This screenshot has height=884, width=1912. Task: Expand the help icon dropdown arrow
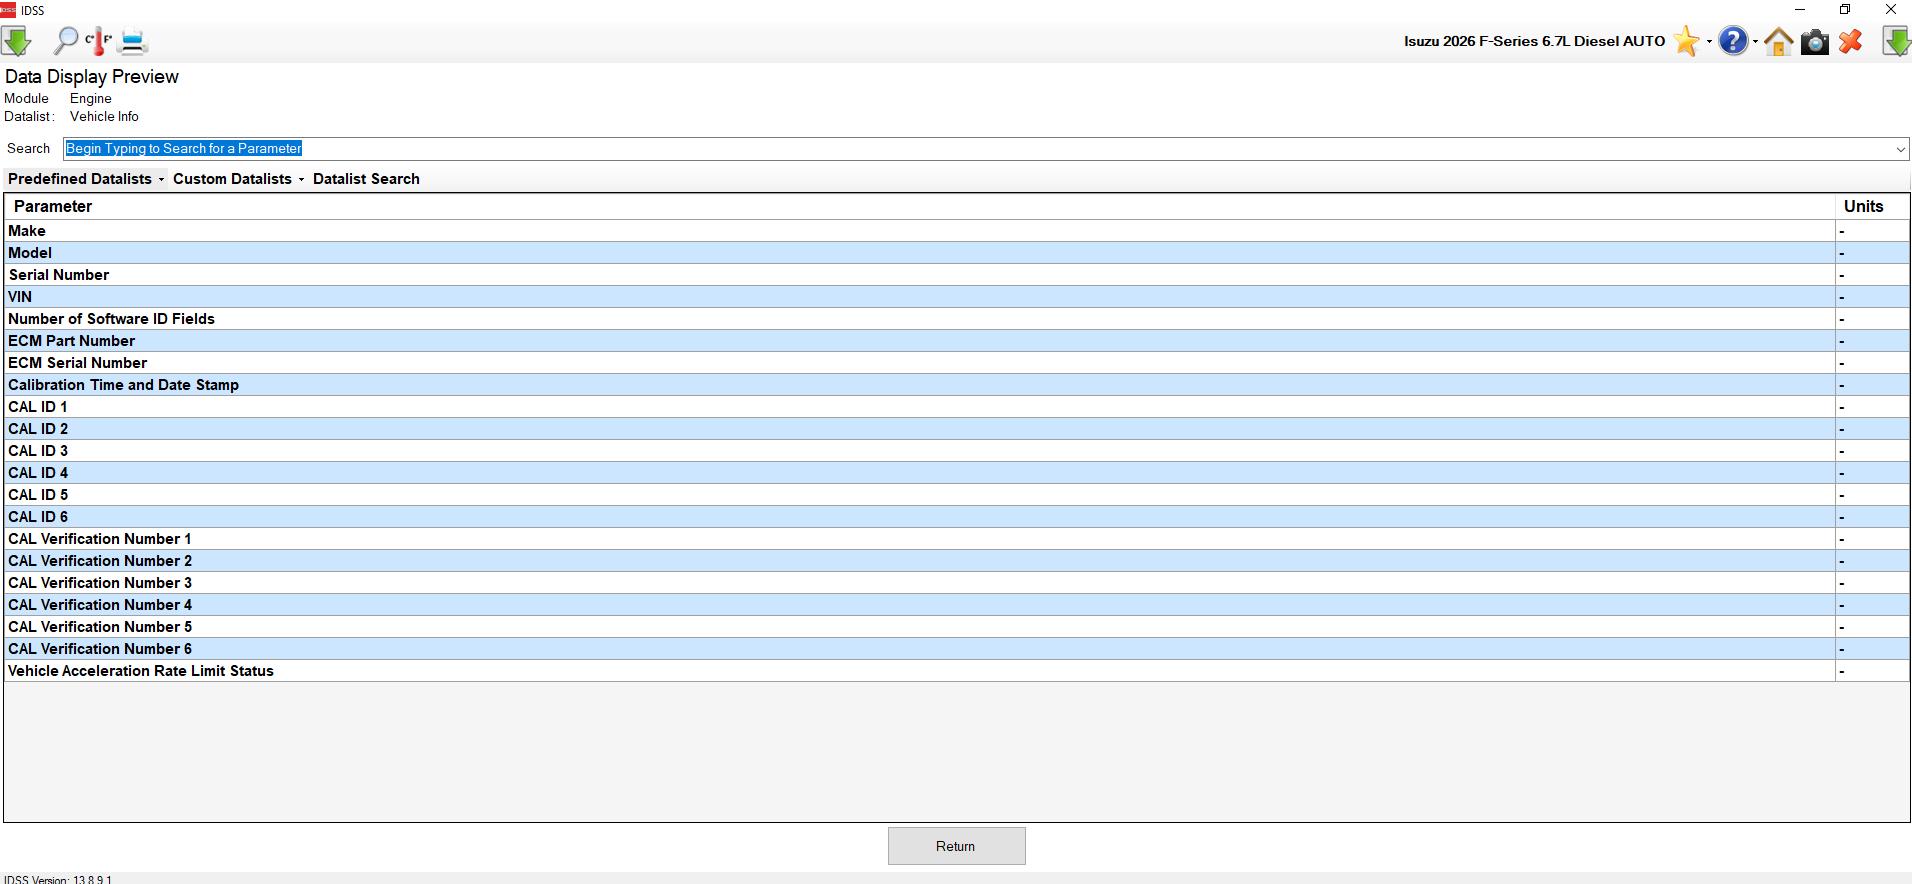tap(1755, 42)
